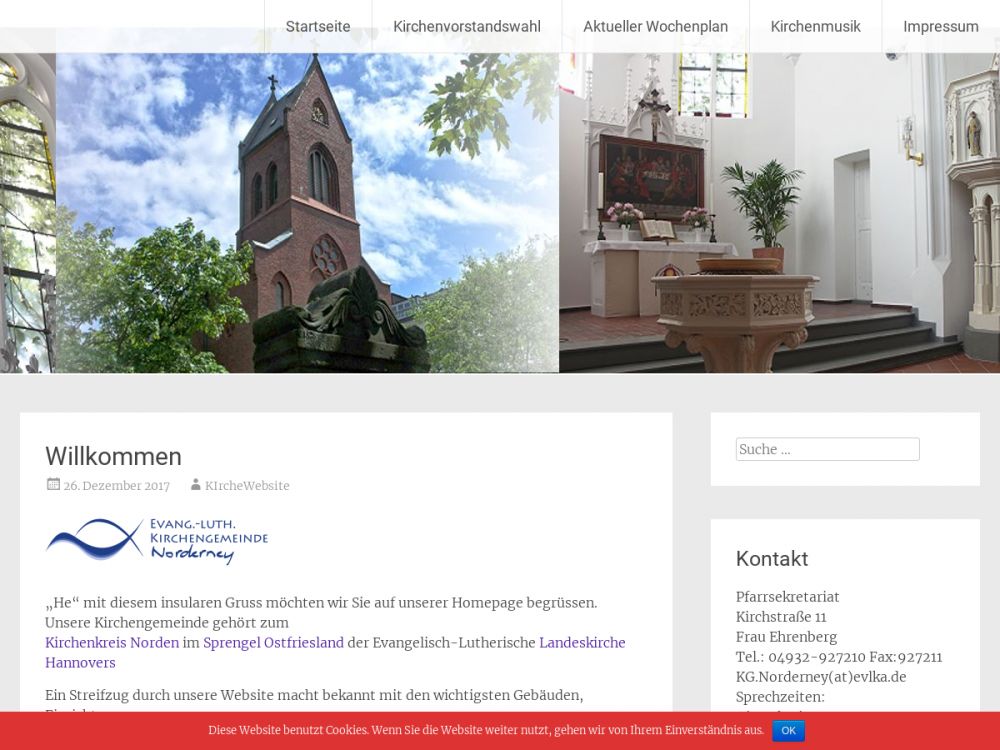This screenshot has width=1000, height=750.
Task: Open the Impressum page
Action: (940, 27)
